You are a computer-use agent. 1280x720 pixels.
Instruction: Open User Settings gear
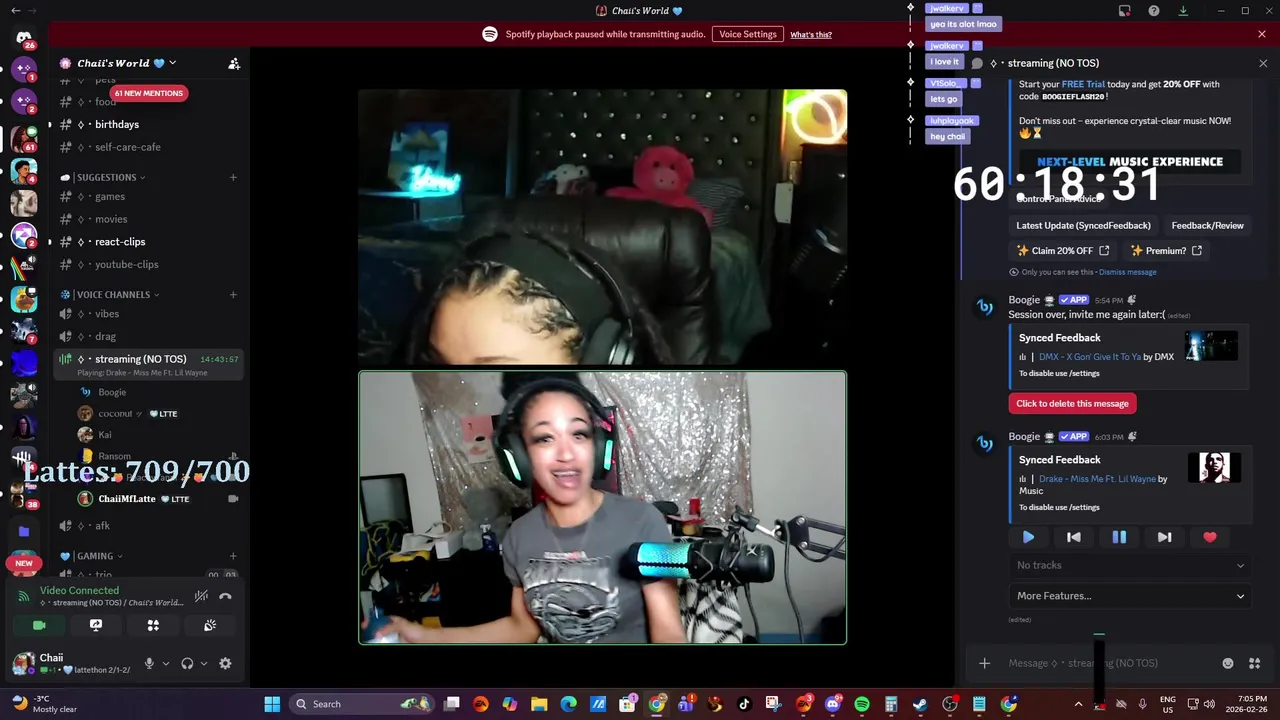(x=225, y=663)
